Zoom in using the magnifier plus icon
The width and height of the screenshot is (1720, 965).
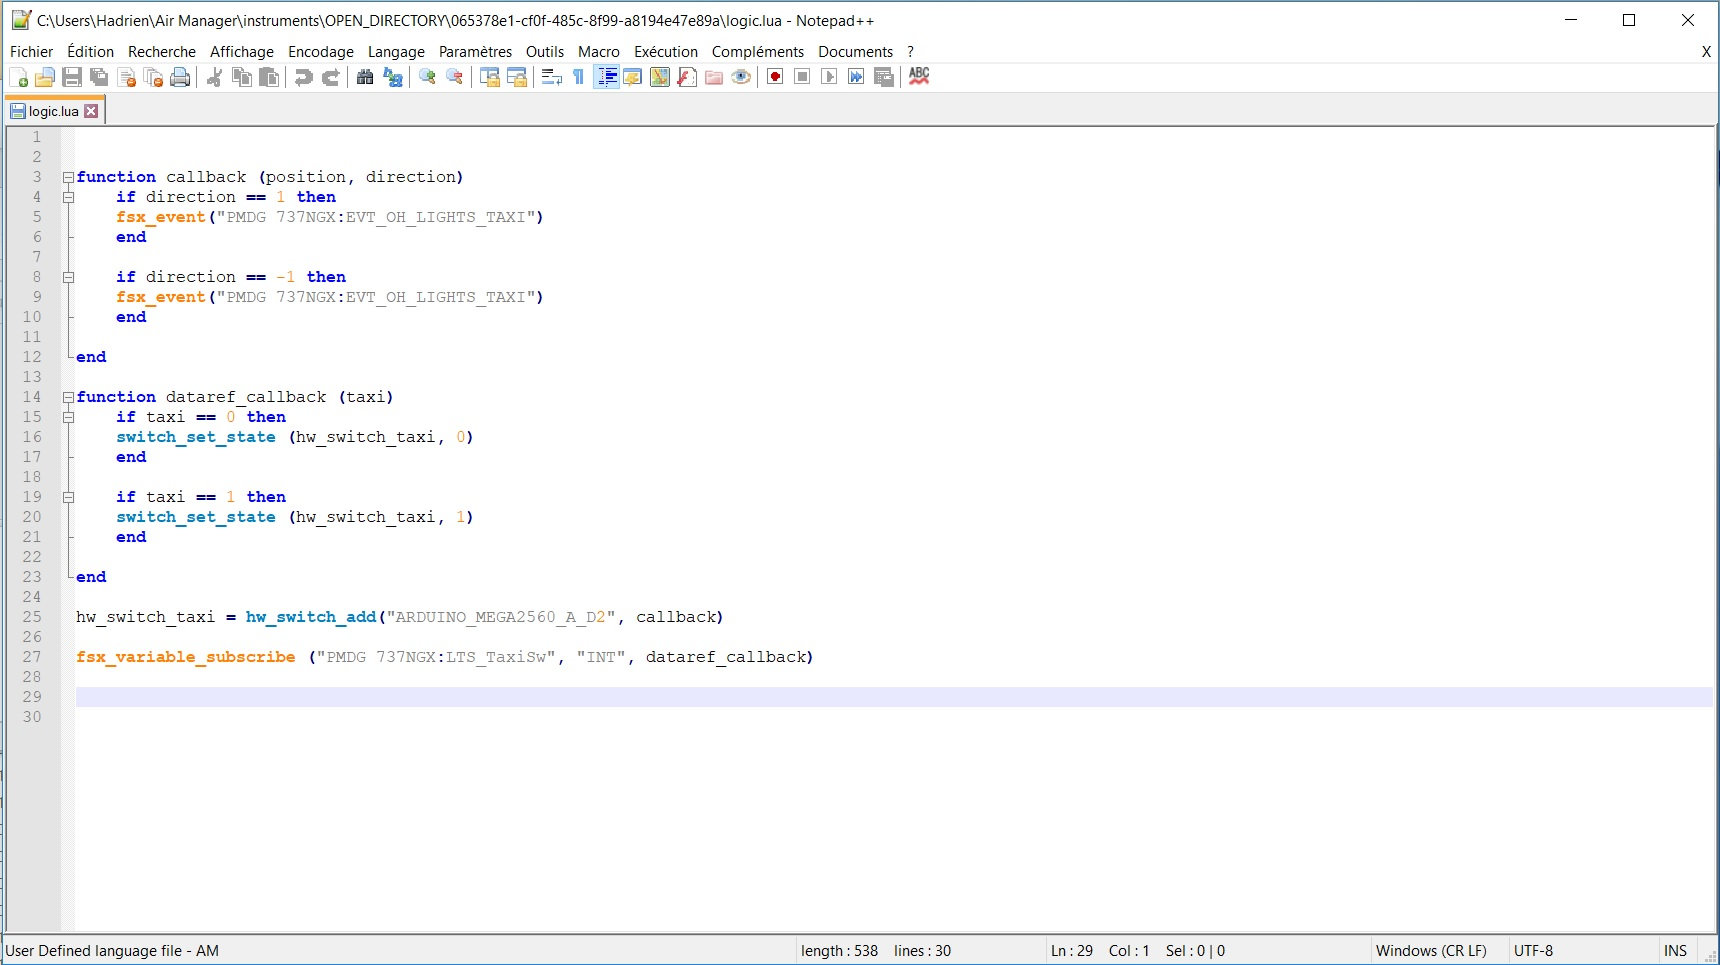[x=427, y=77]
